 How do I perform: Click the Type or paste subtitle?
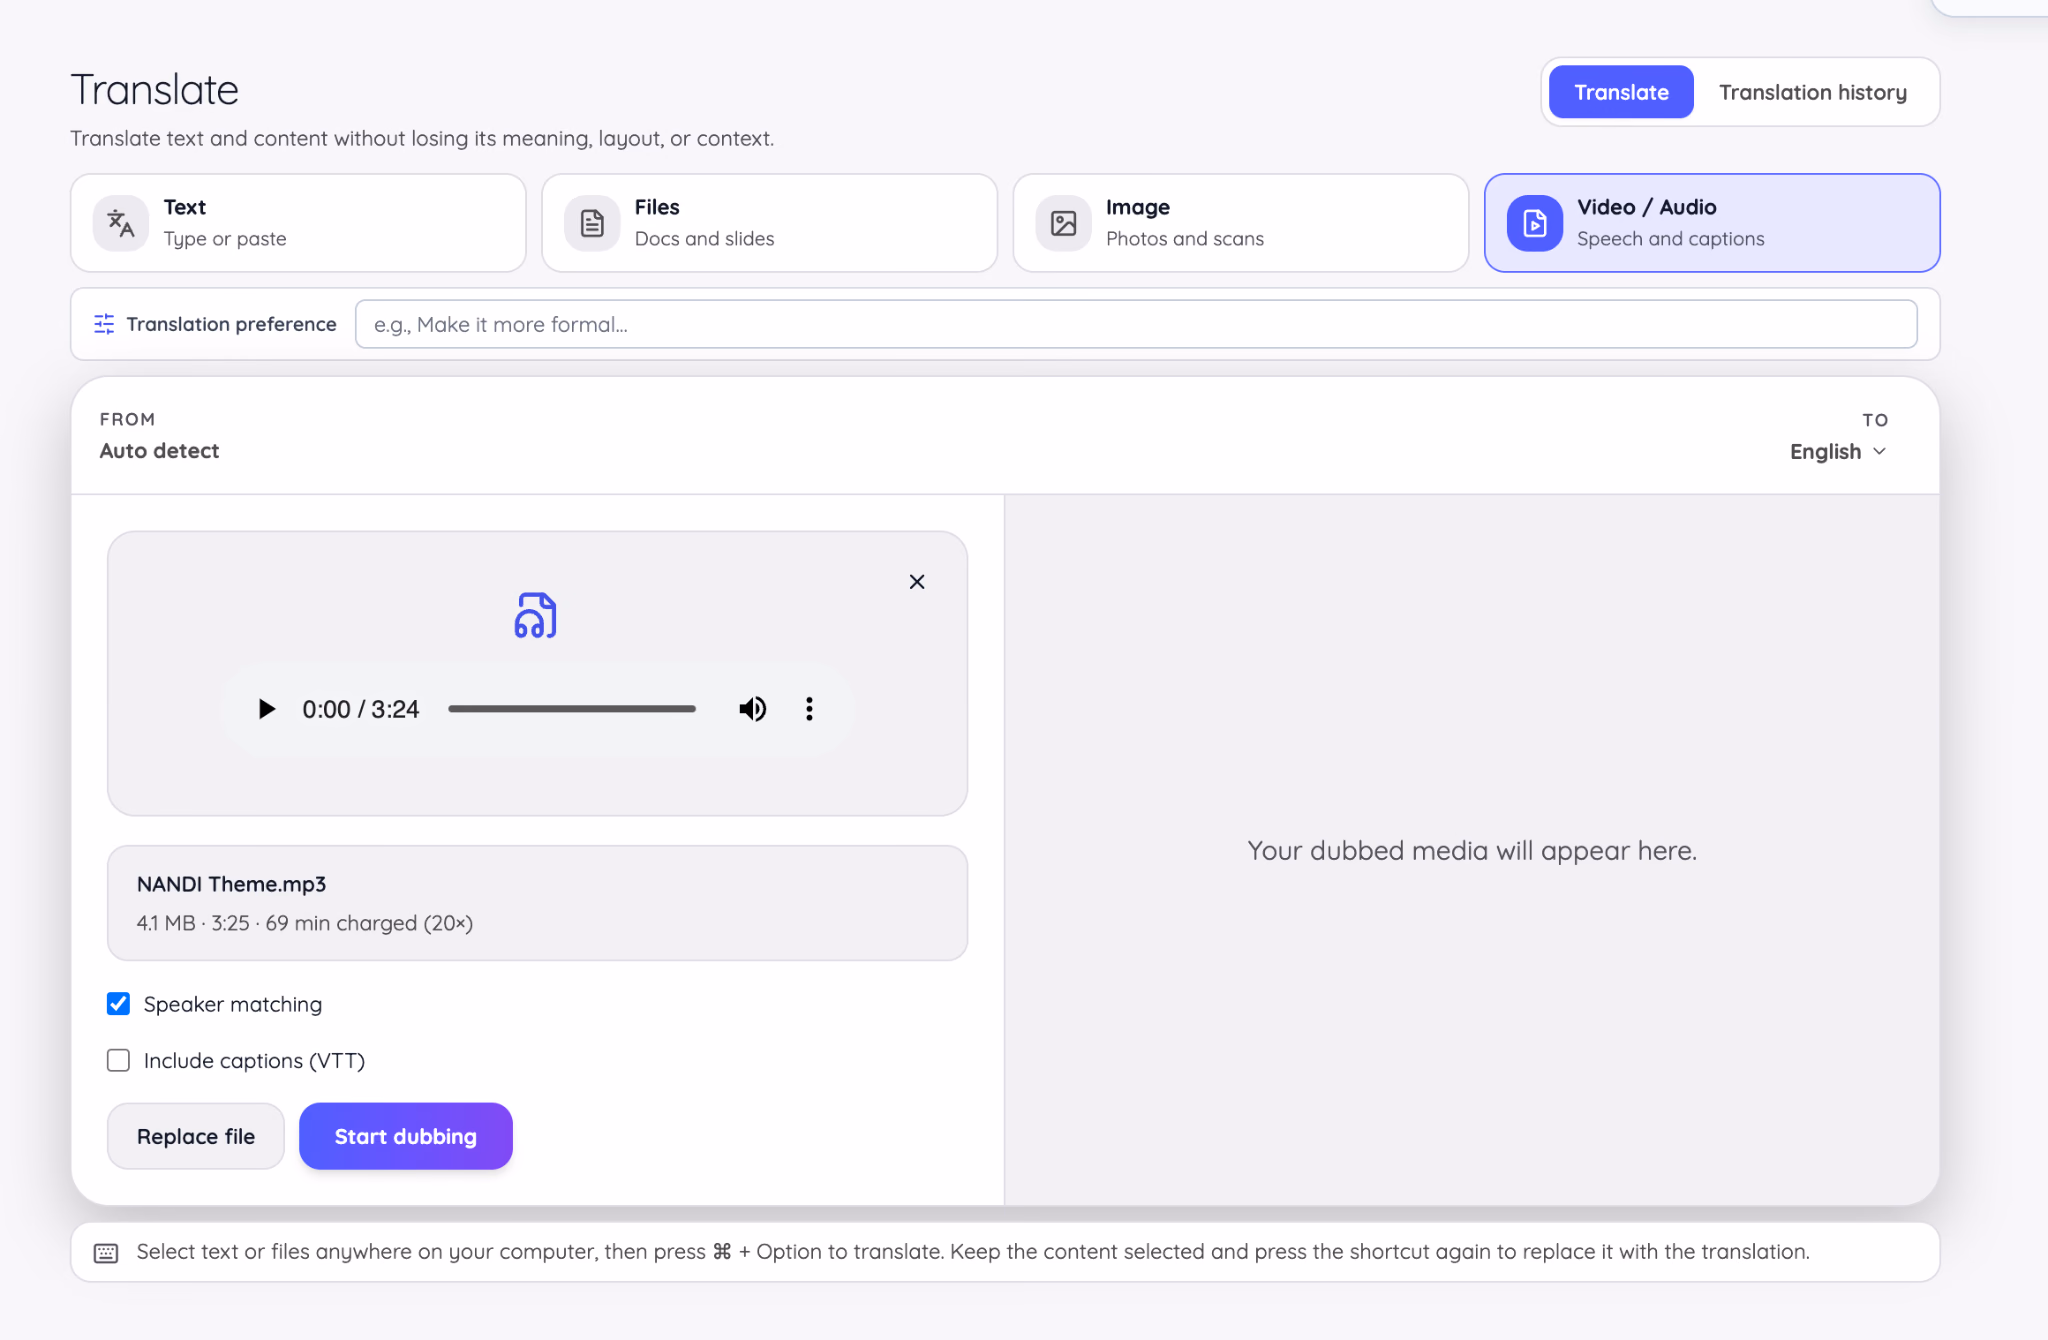[x=225, y=239]
